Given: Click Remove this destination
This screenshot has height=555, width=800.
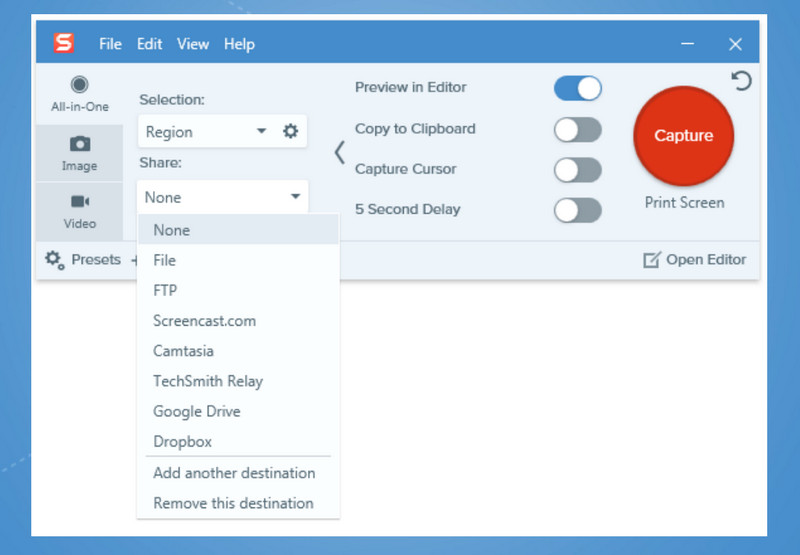Looking at the screenshot, I should coord(238,503).
